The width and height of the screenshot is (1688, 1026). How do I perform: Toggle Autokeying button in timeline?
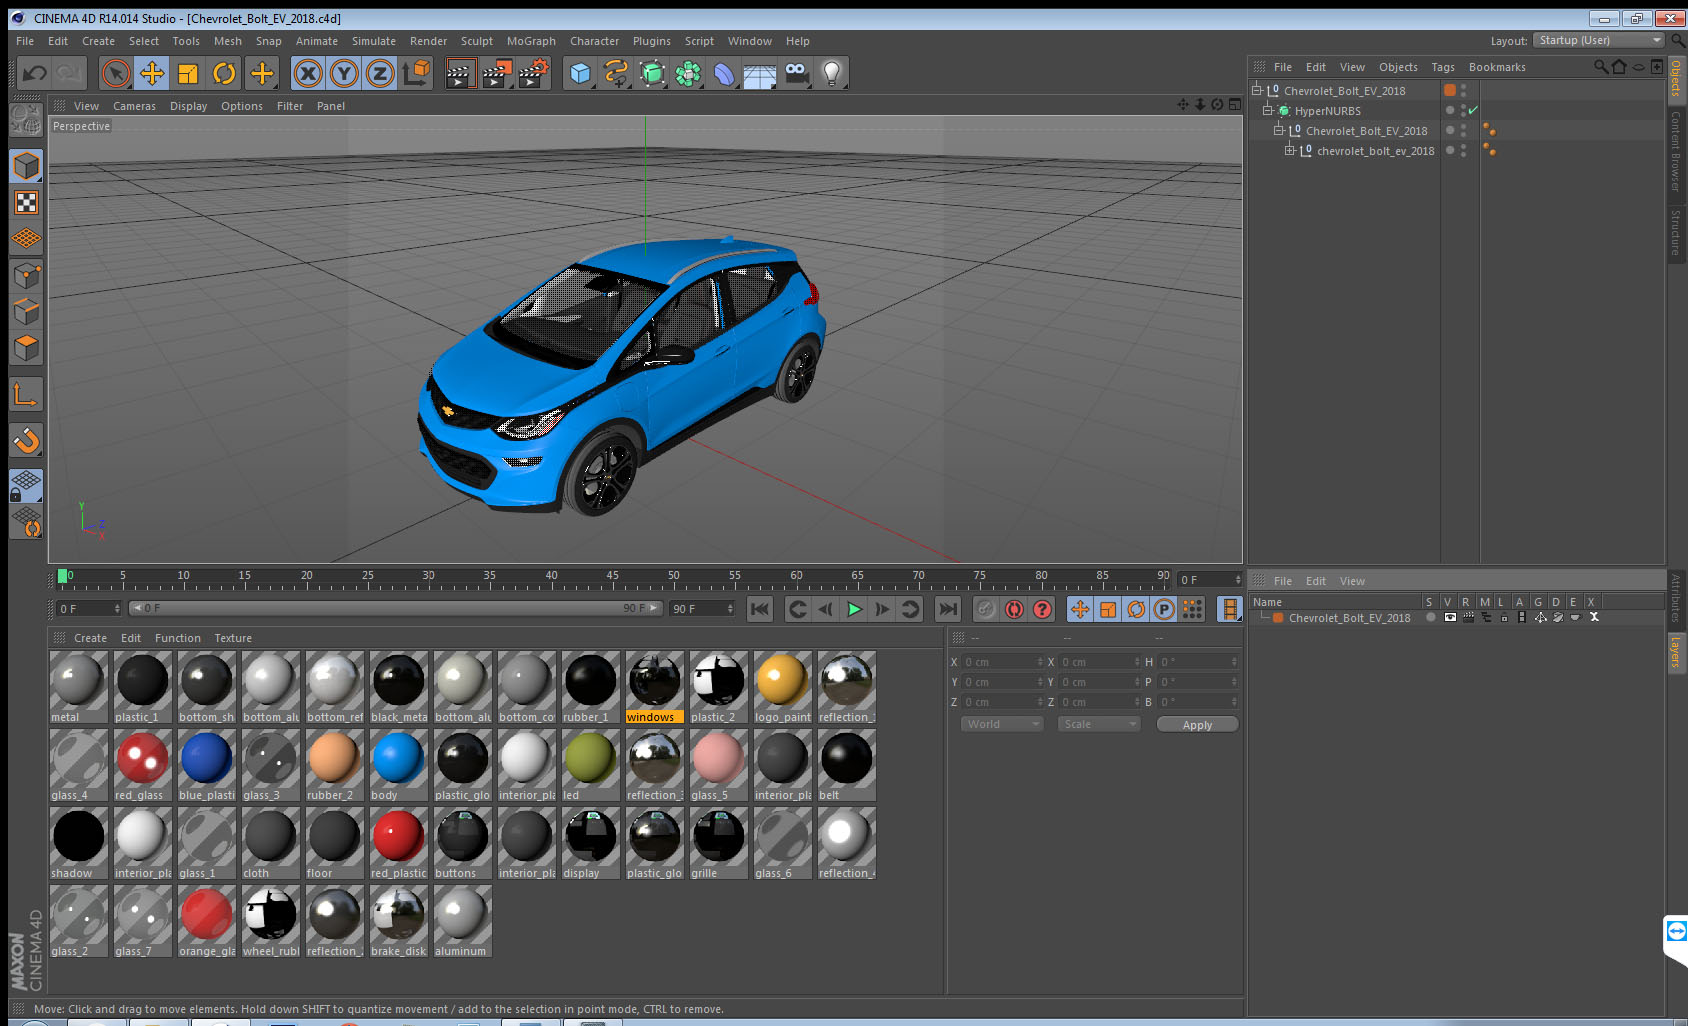1014,609
